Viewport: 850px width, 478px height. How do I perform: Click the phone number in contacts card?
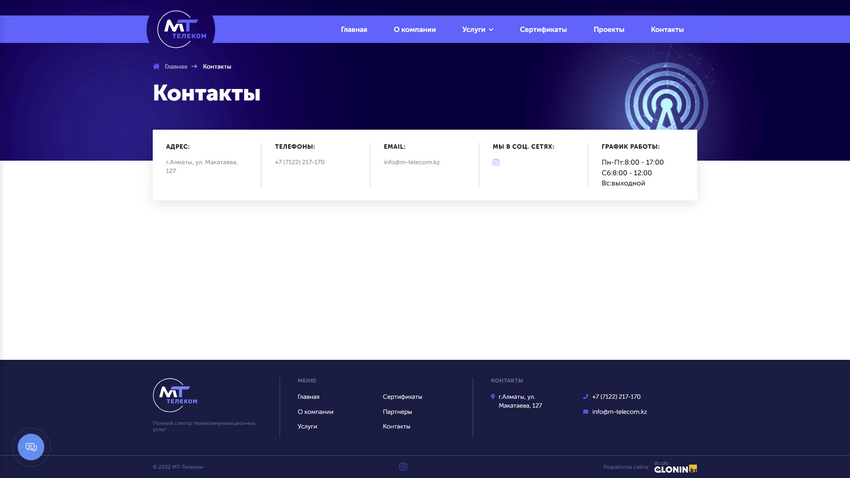(299, 162)
